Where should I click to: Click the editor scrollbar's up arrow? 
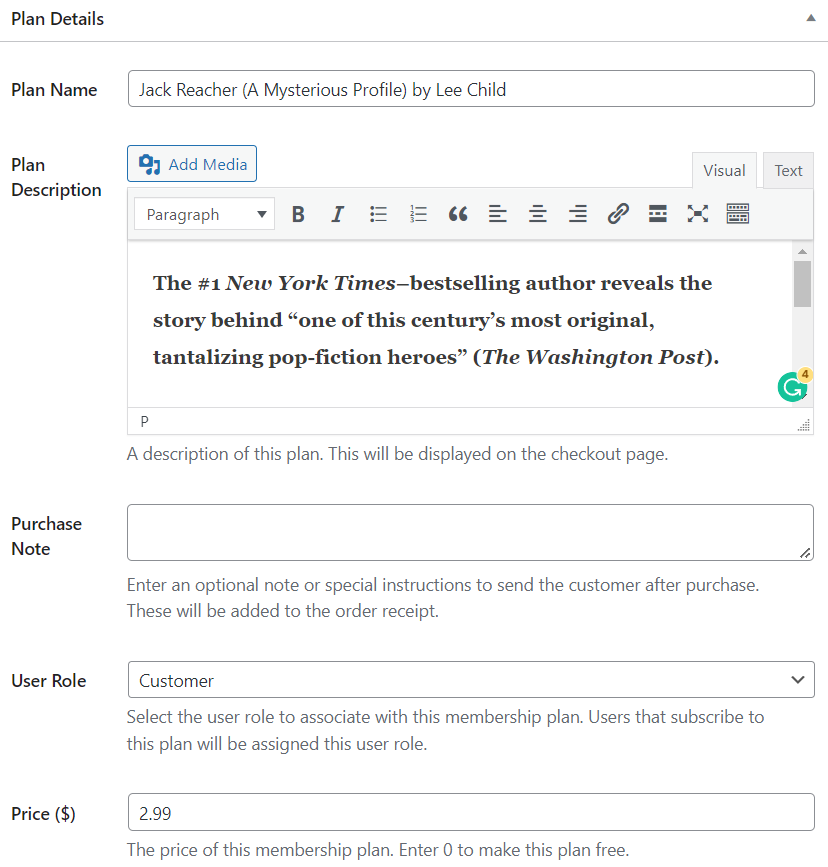coord(802,252)
